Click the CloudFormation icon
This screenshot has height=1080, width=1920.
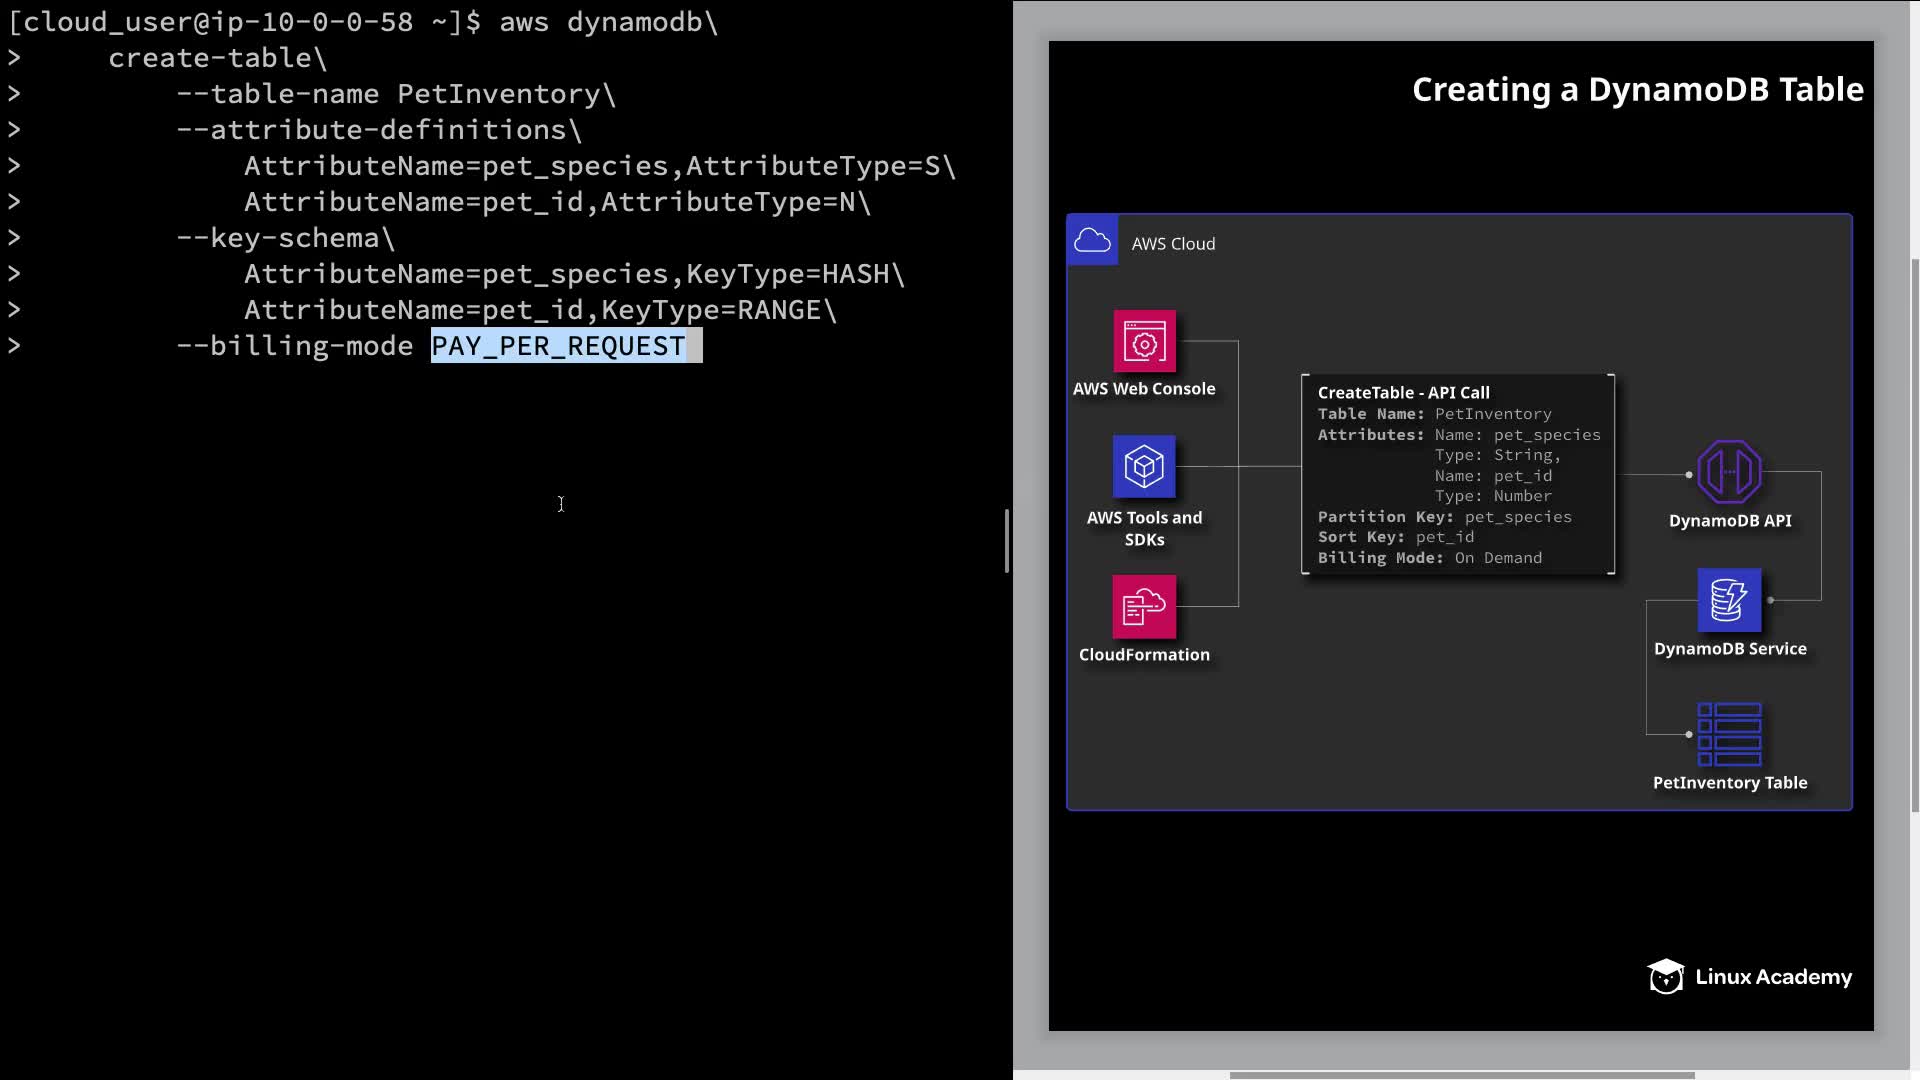point(1144,606)
